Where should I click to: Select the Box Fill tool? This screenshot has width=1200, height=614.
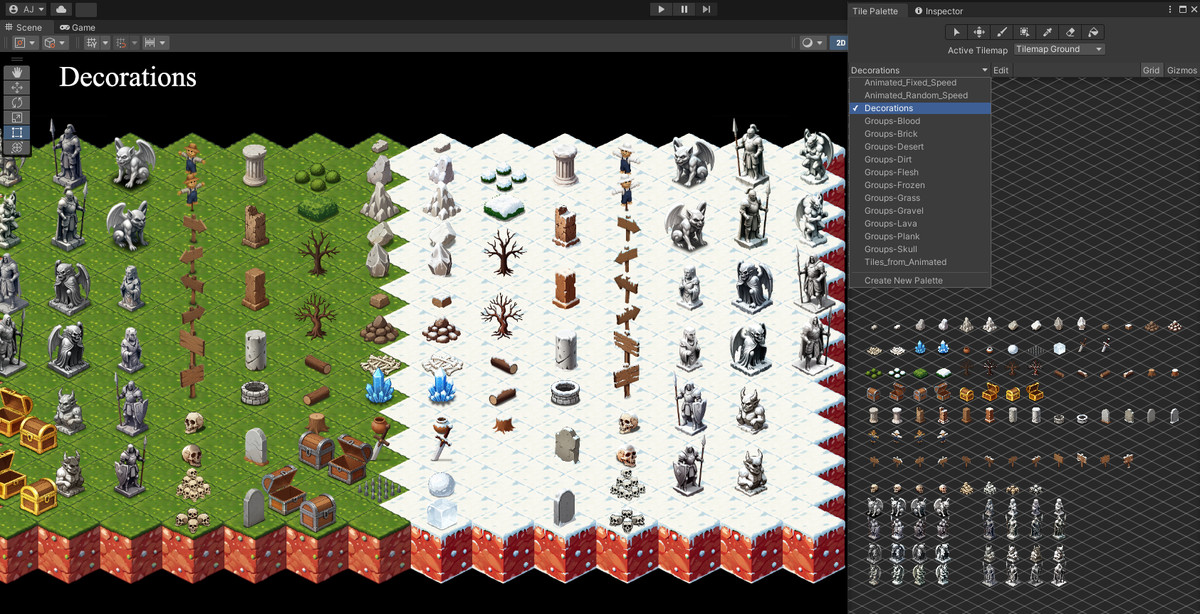(1024, 31)
